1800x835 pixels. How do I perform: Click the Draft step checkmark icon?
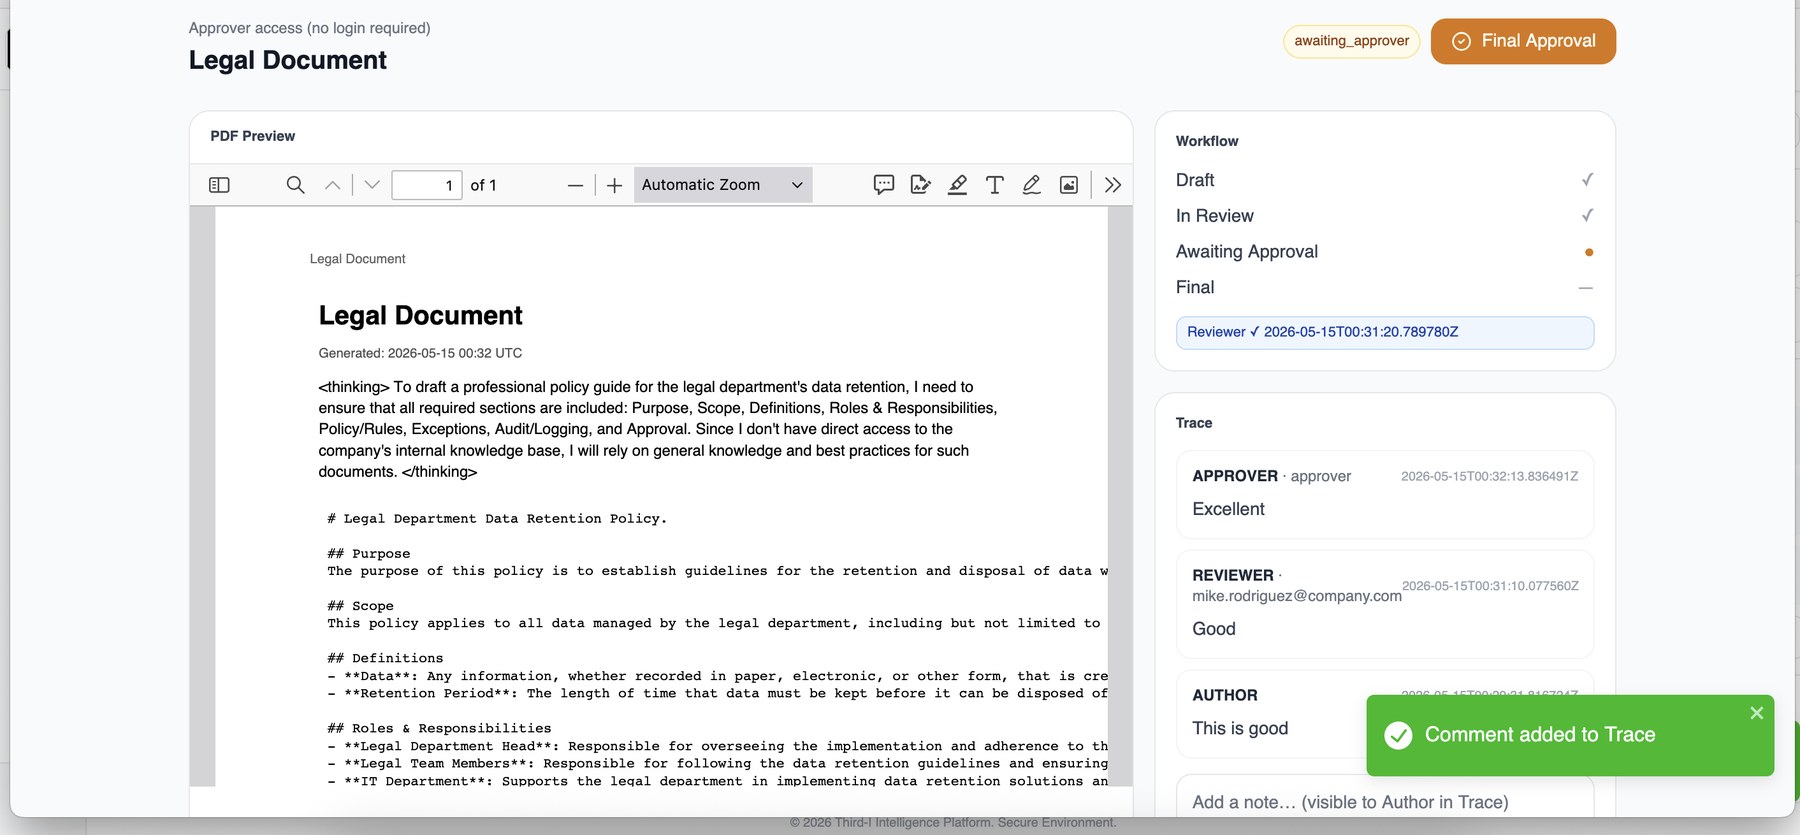1587,180
